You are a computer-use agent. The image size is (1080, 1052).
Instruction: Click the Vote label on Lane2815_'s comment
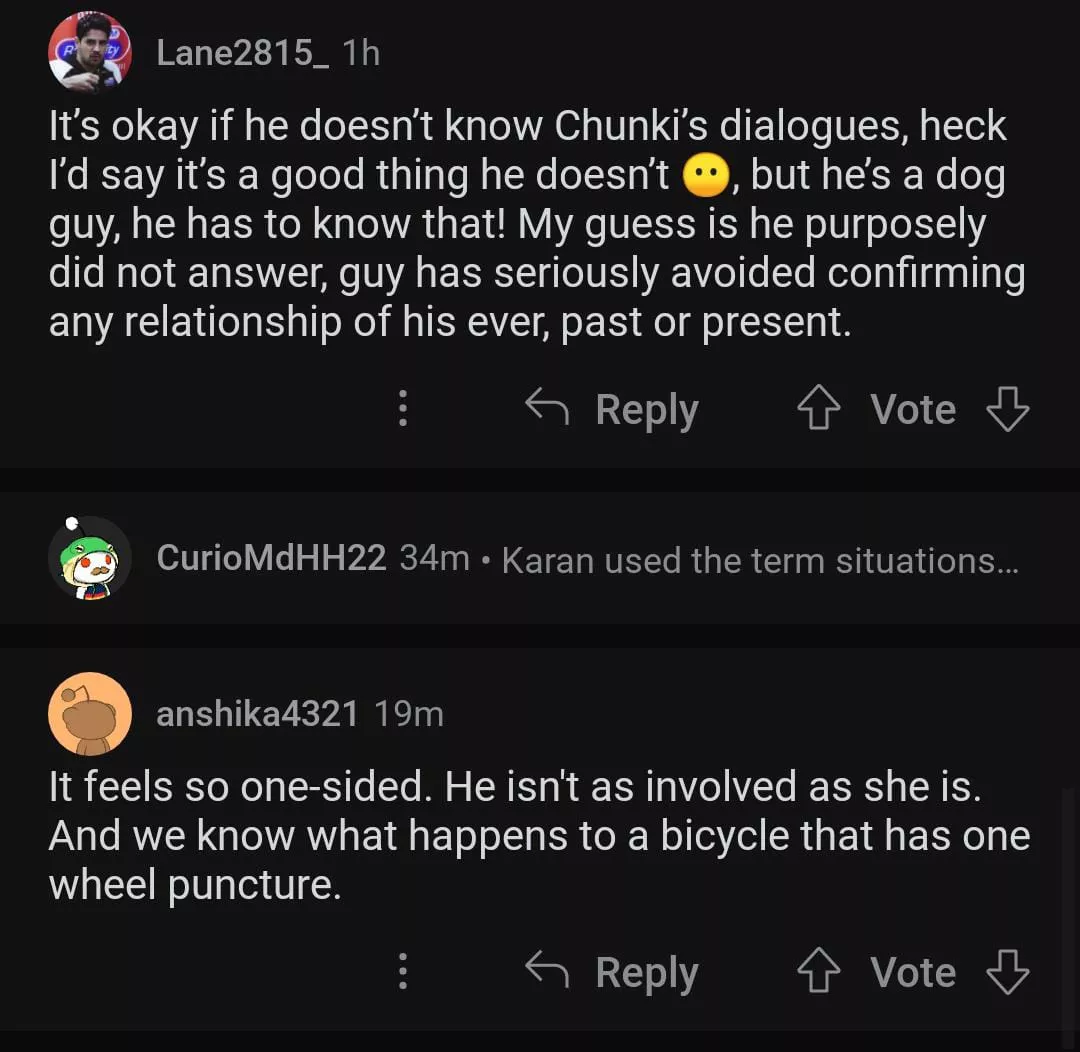click(912, 410)
